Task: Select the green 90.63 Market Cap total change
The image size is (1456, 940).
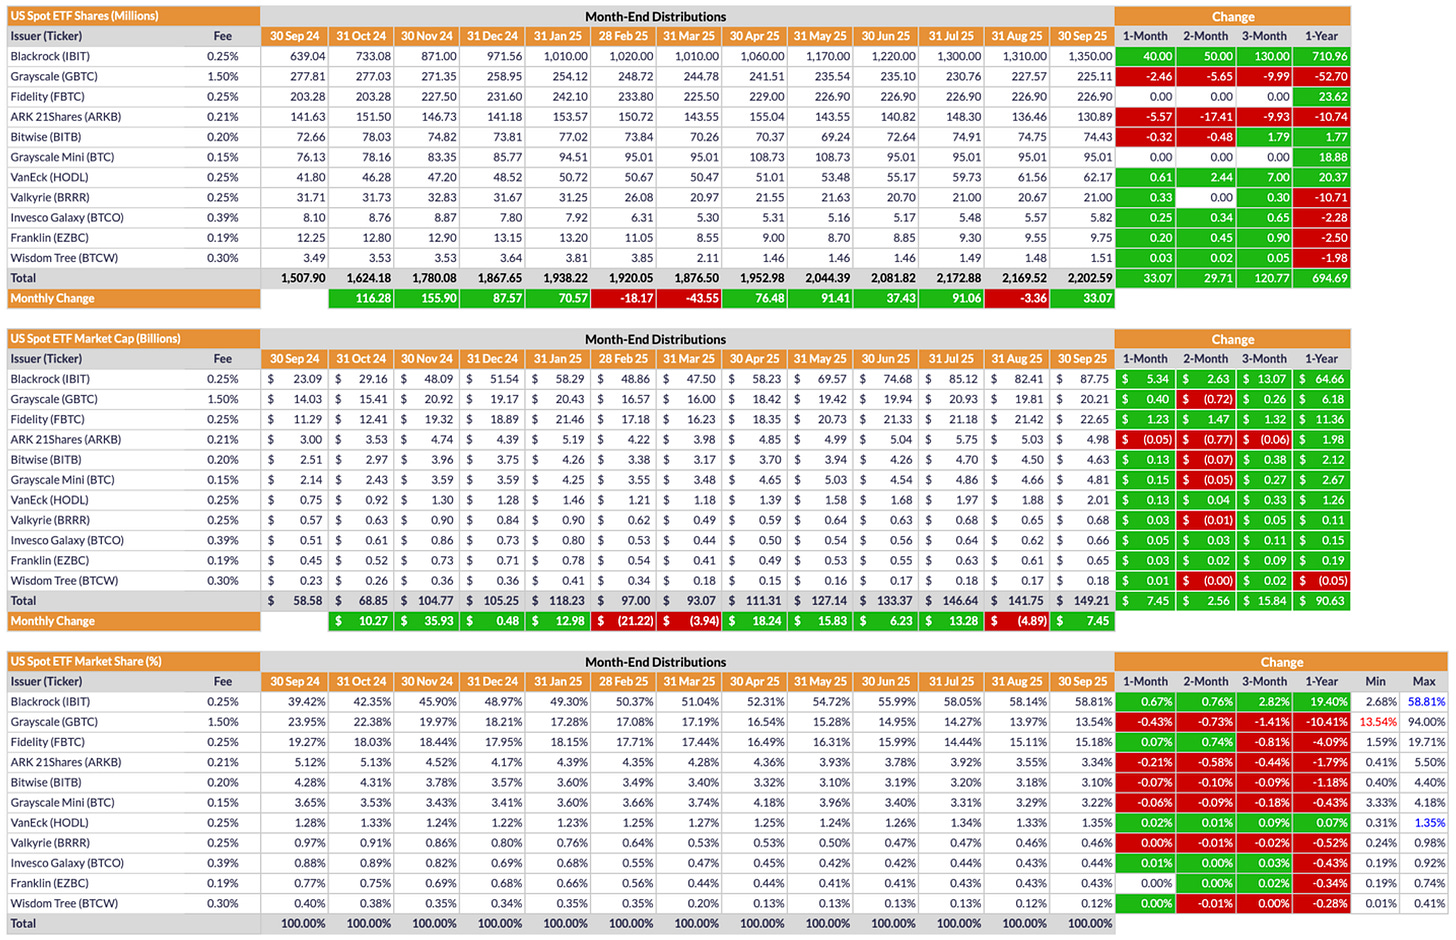Action: (x=1321, y=601)
